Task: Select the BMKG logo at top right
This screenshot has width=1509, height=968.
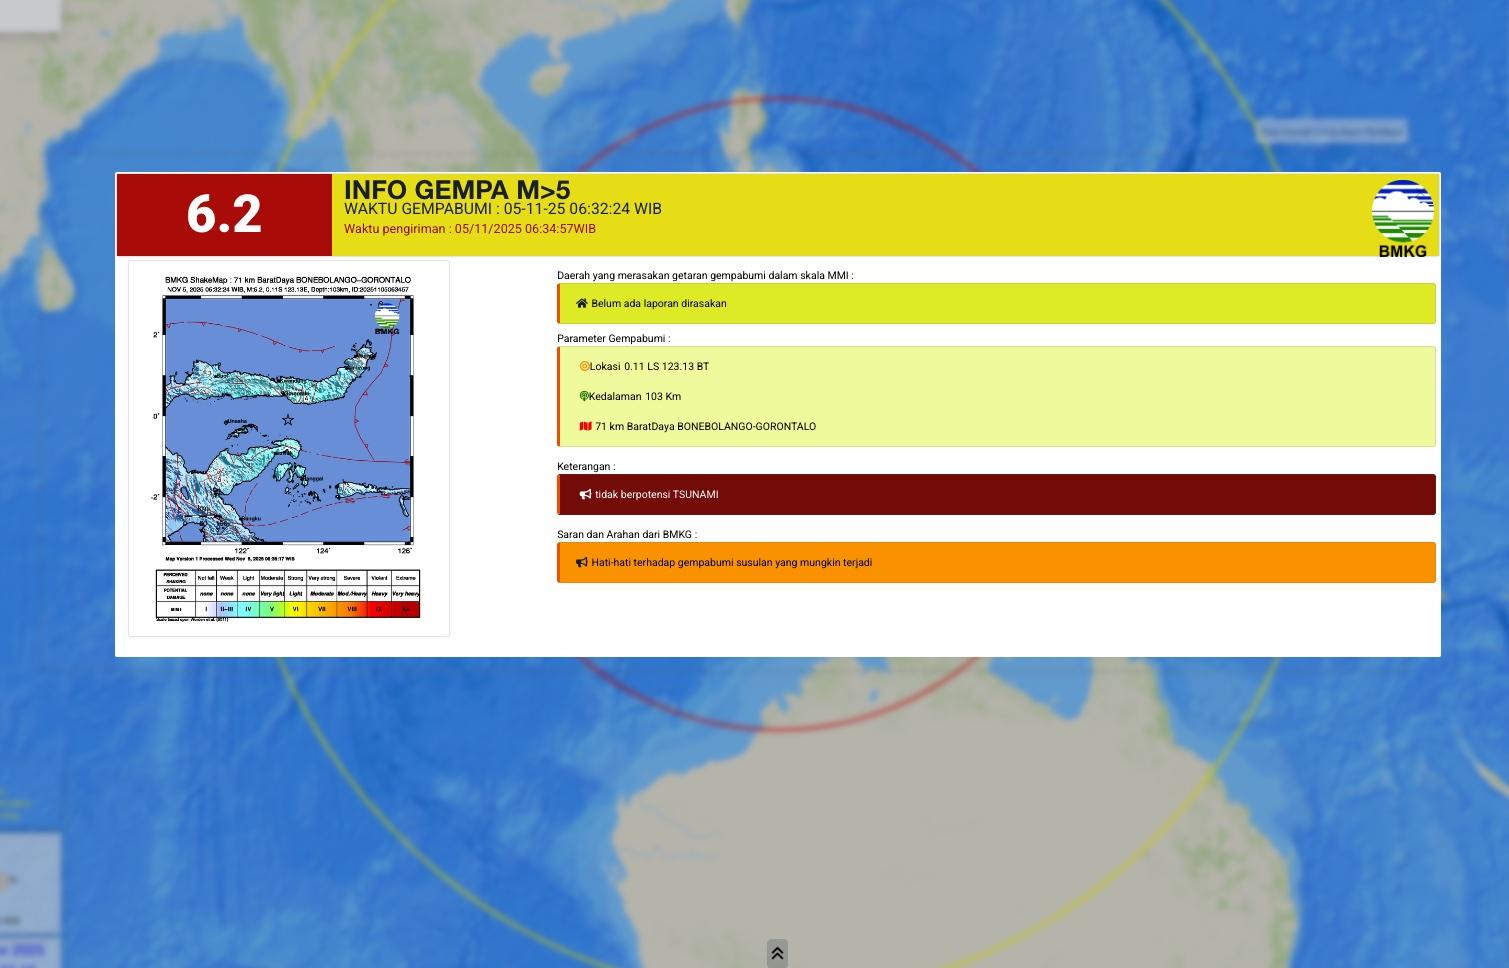Action: click(1400, 213)
